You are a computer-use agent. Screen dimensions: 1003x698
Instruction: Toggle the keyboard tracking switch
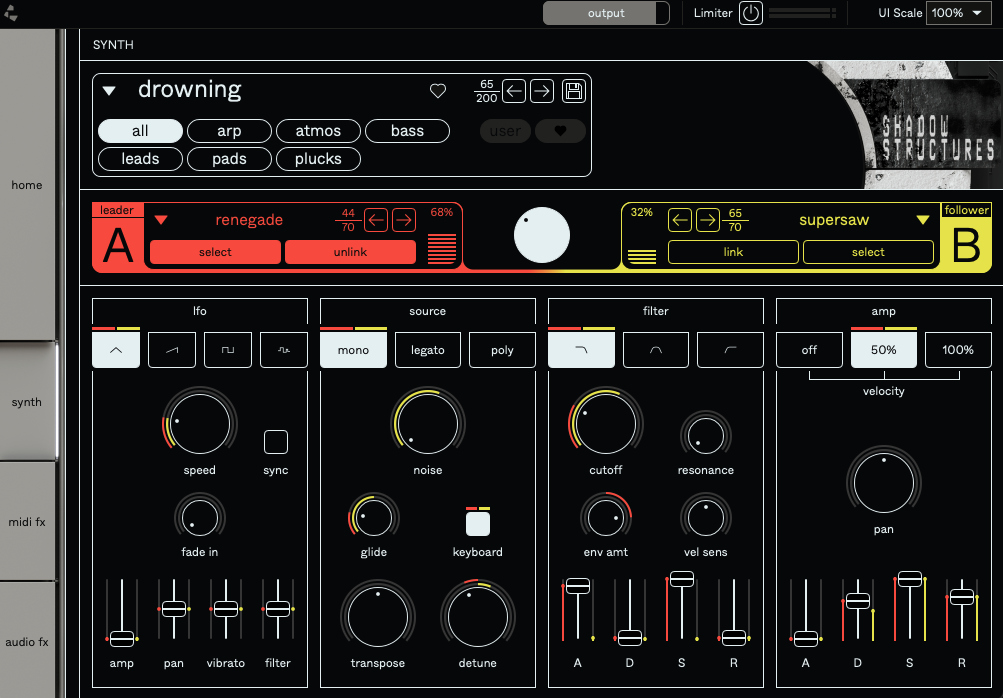[x=478, y=523]
